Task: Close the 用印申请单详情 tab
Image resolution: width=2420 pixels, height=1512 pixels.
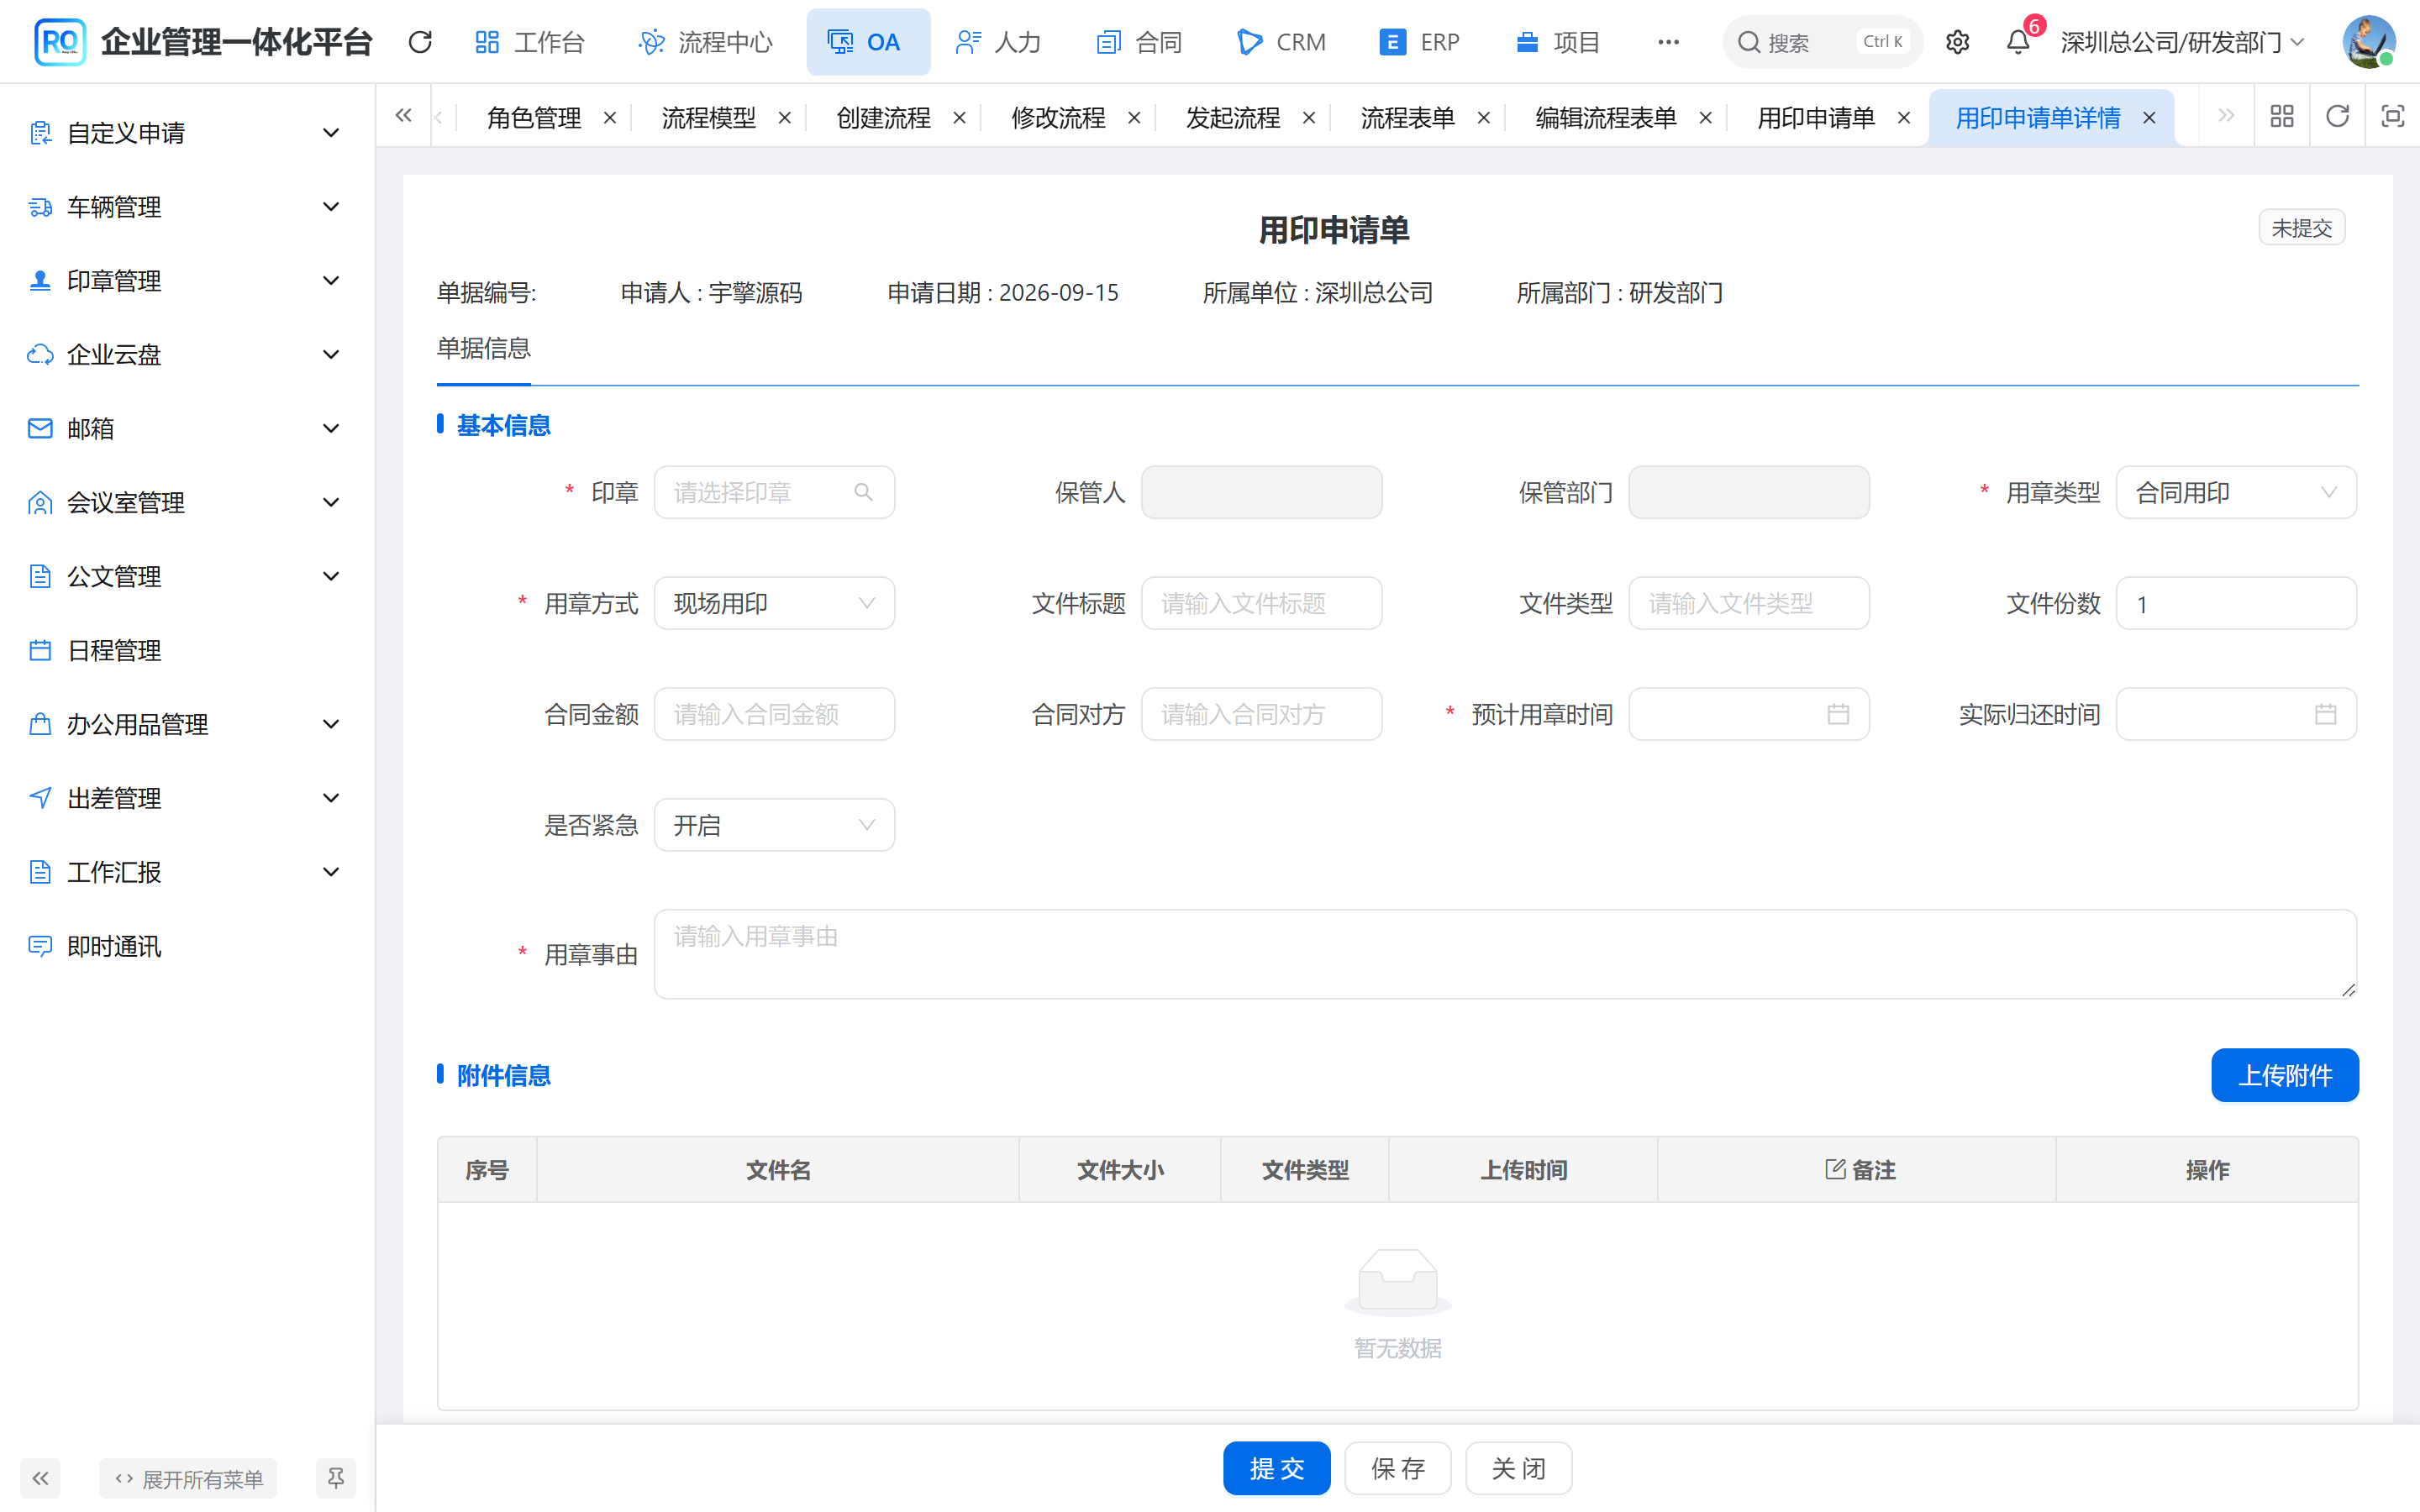Action: [x=2149, y=118]
